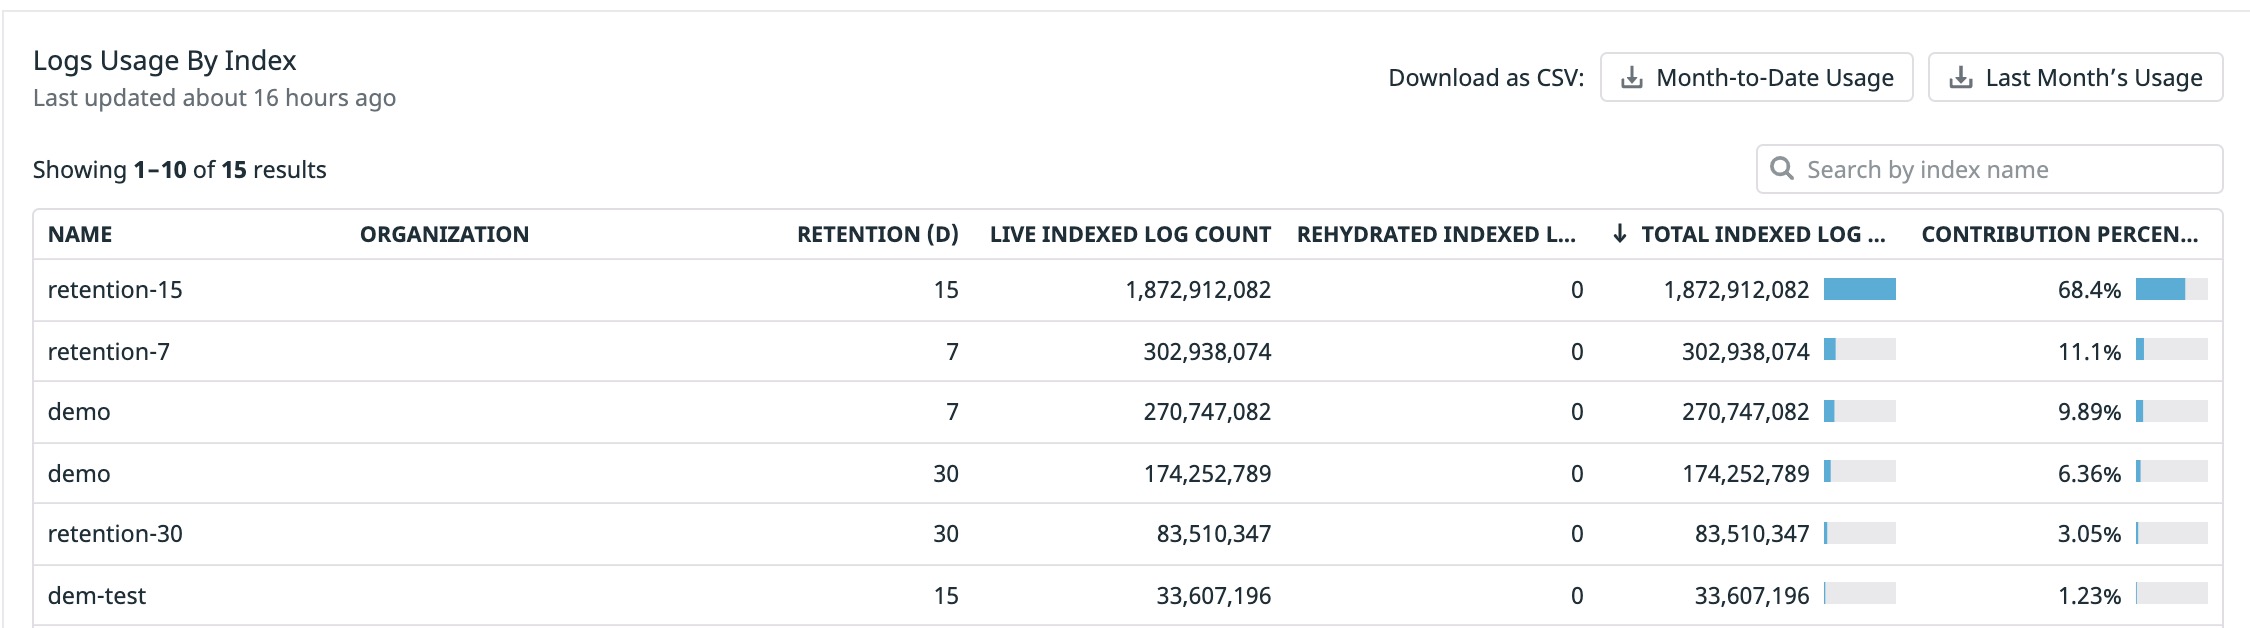Click the Organization column header
The image size is (2250, 628).
click(444, 234)
